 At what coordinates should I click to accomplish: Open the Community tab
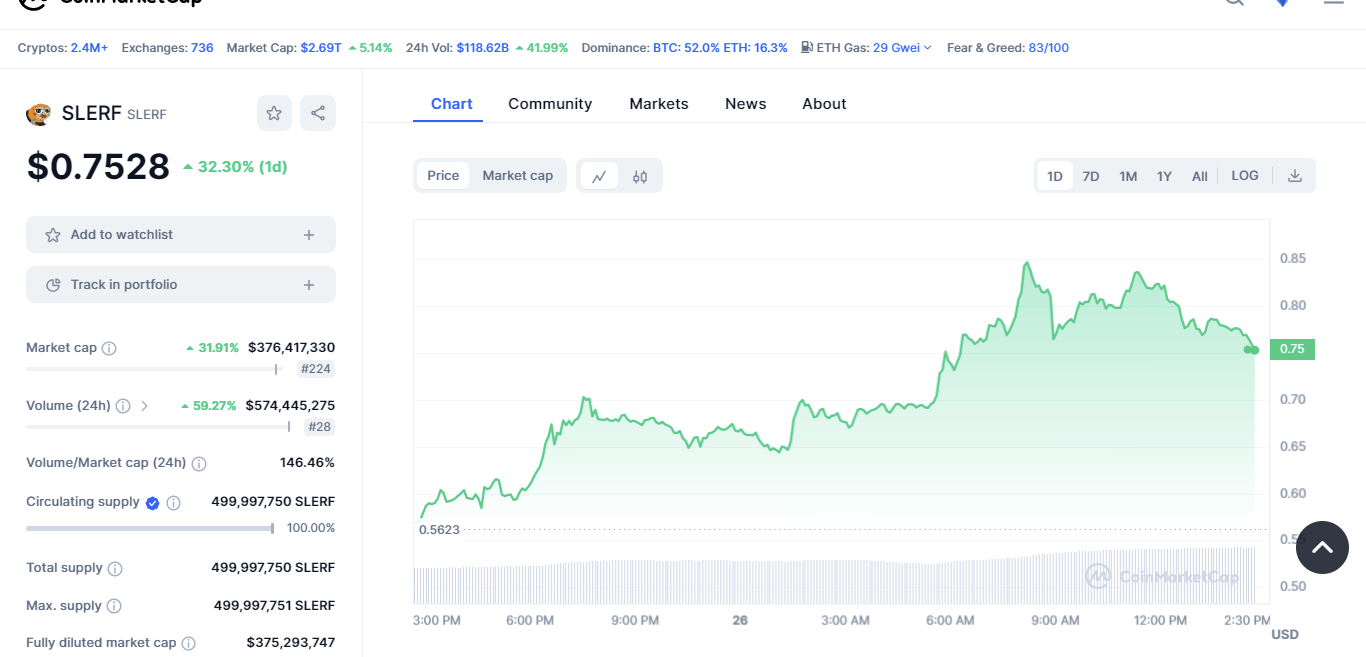click(x=550, y=104)
